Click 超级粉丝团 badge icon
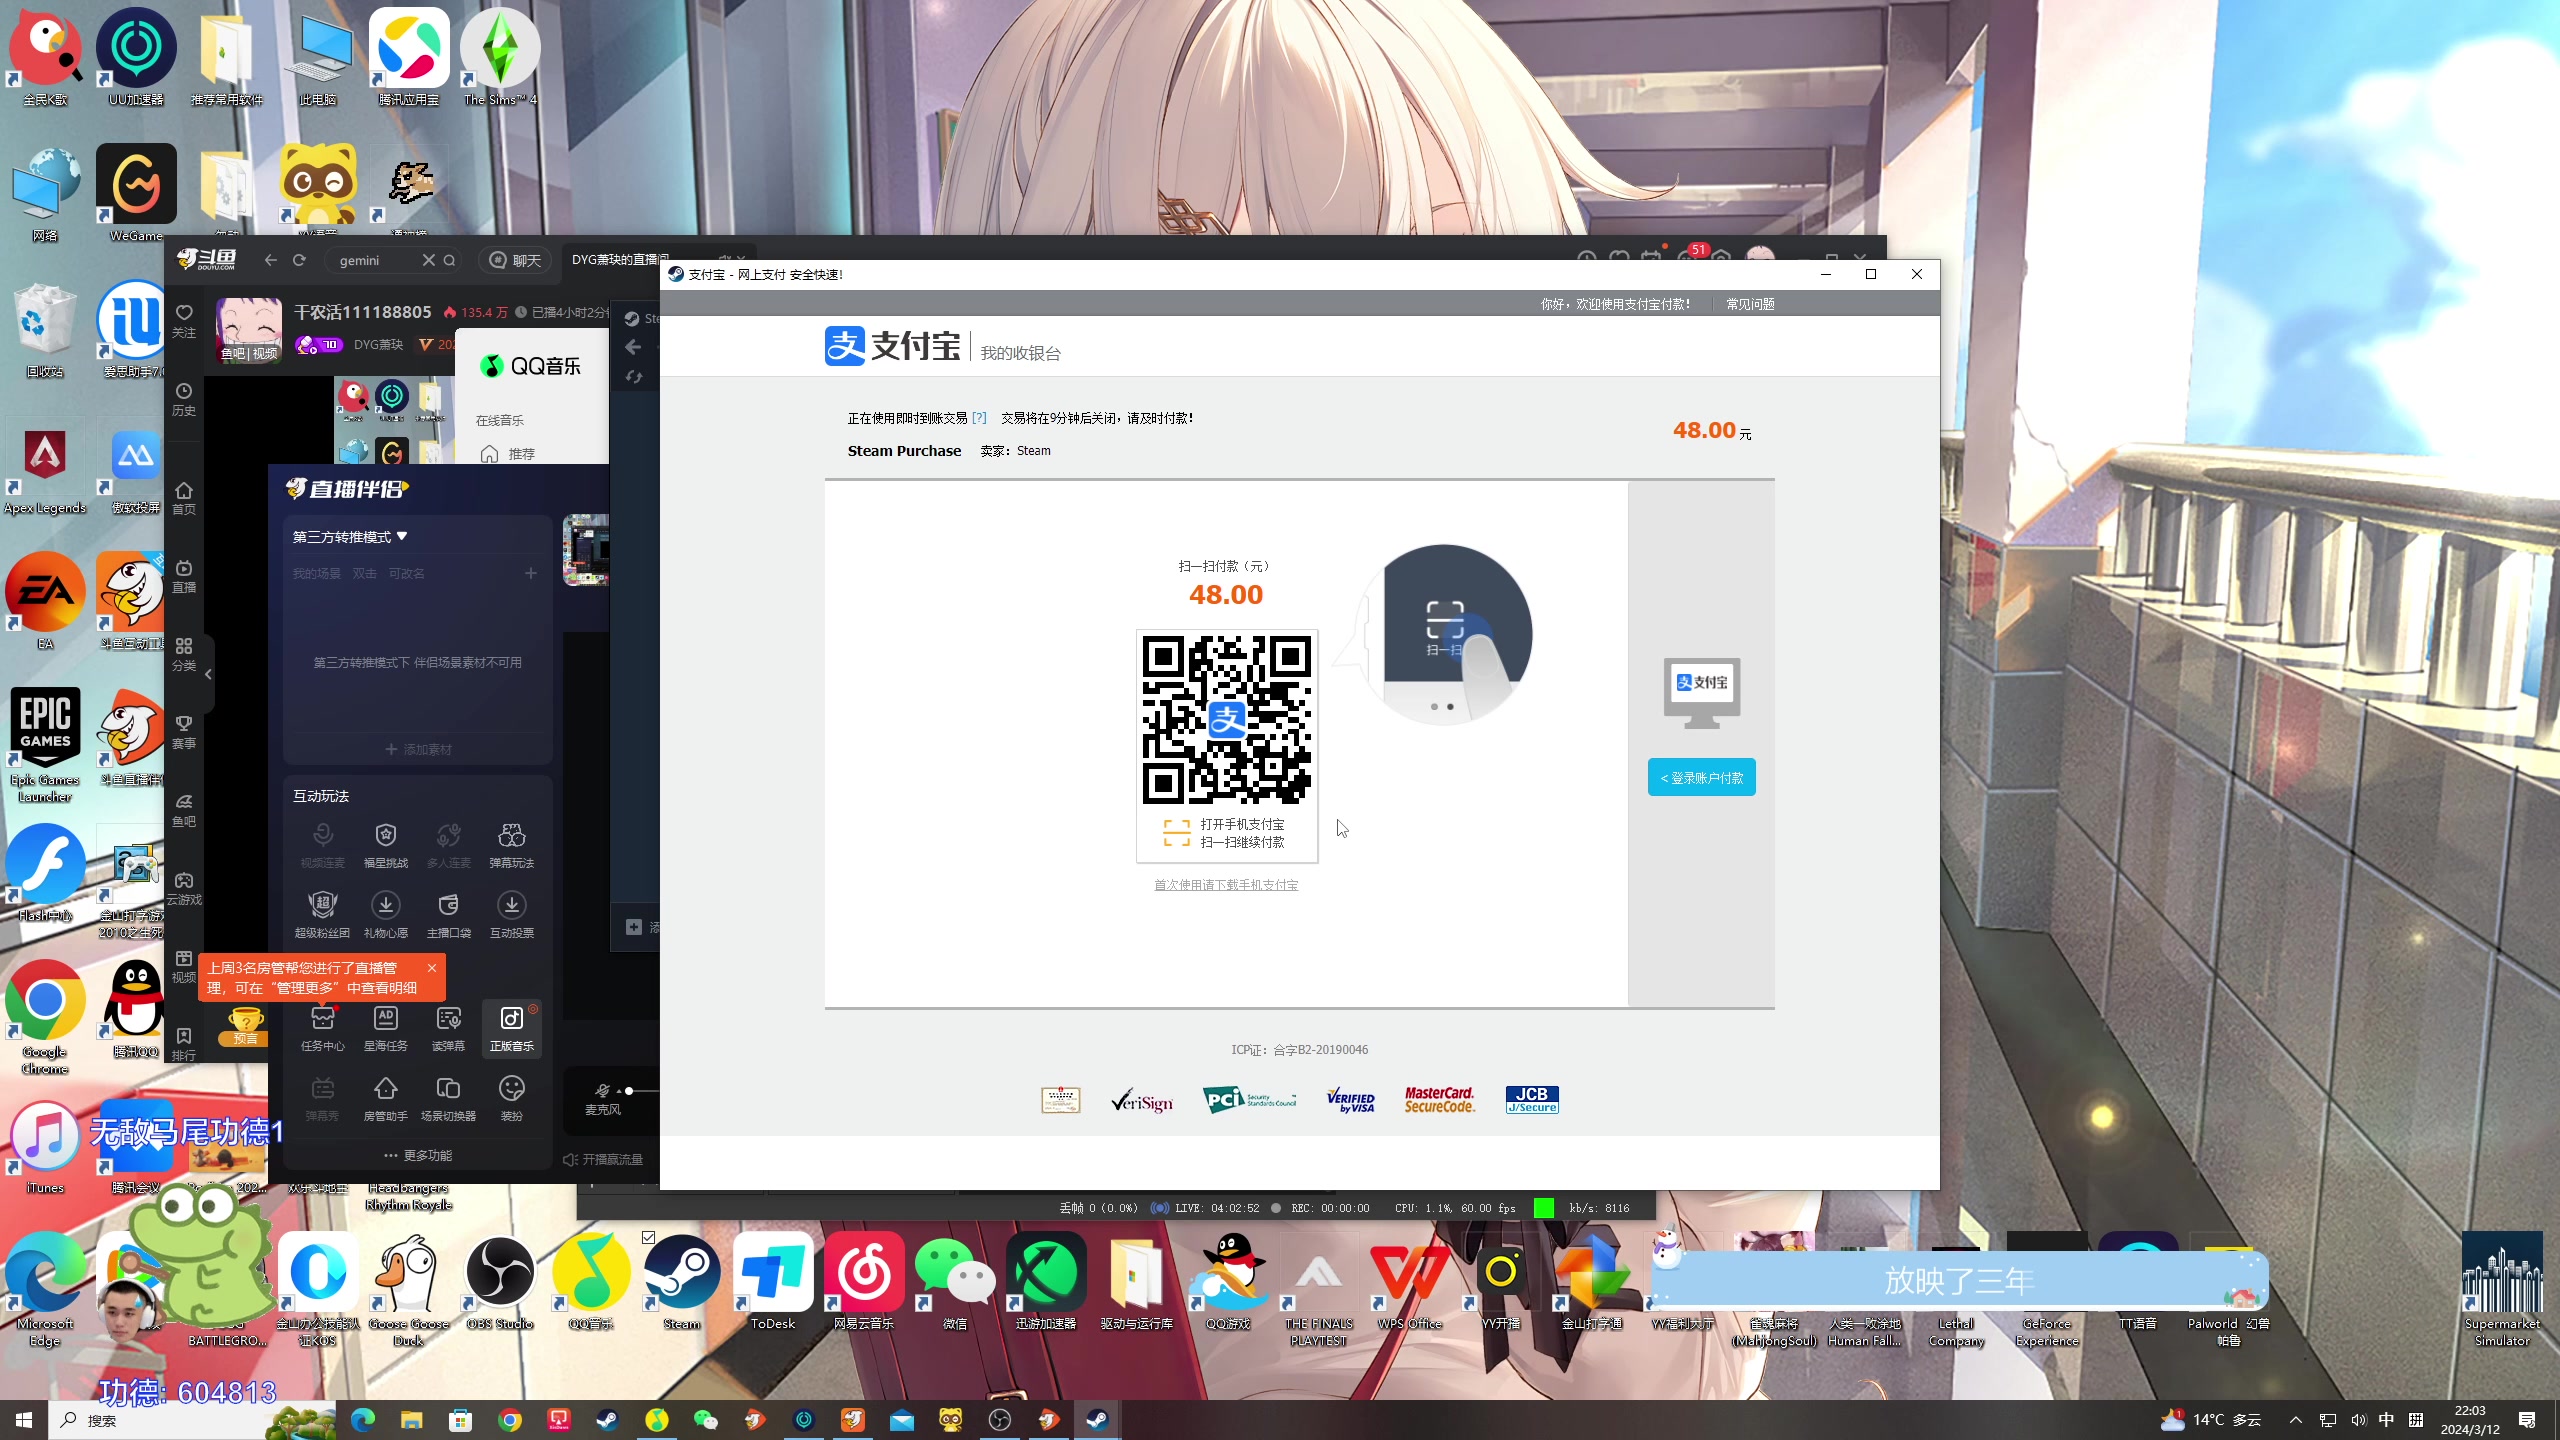 pos(322,906)
